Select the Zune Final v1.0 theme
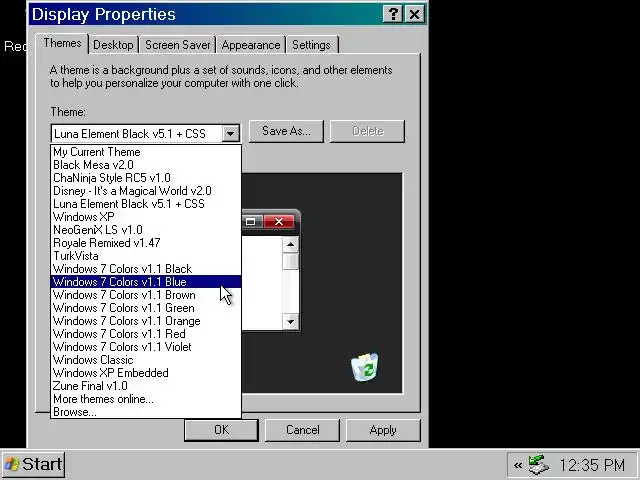640x480 pixels. pos(146,386)
